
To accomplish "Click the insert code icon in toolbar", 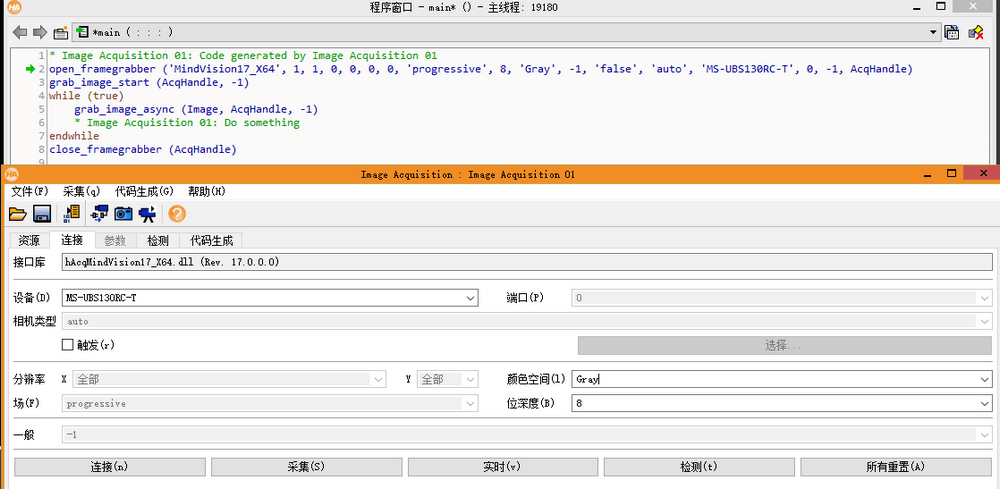I will 72,213.
